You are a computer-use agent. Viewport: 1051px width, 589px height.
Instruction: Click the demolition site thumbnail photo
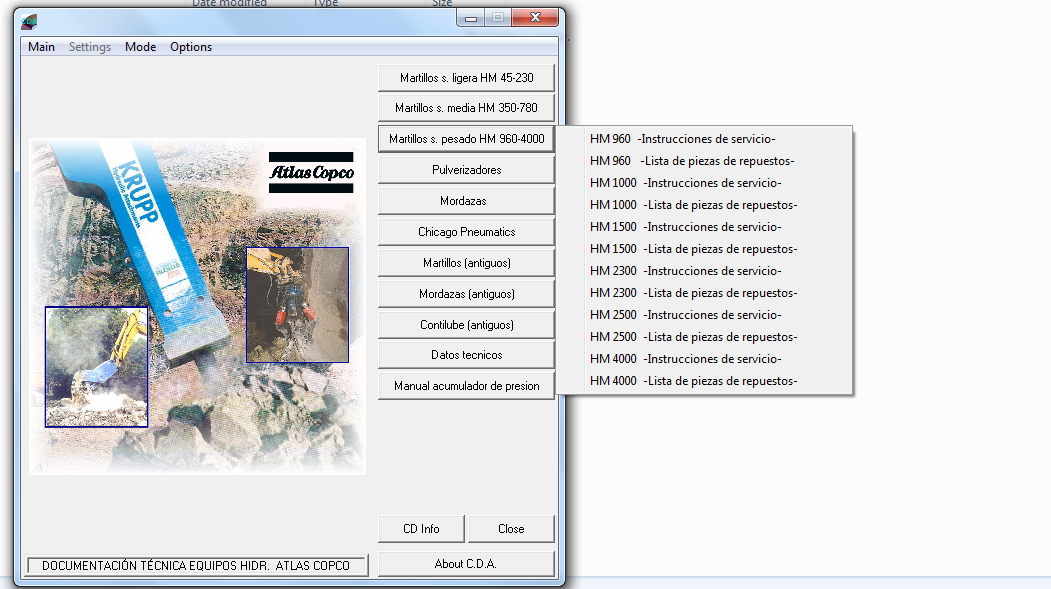(x=298, y=305)
